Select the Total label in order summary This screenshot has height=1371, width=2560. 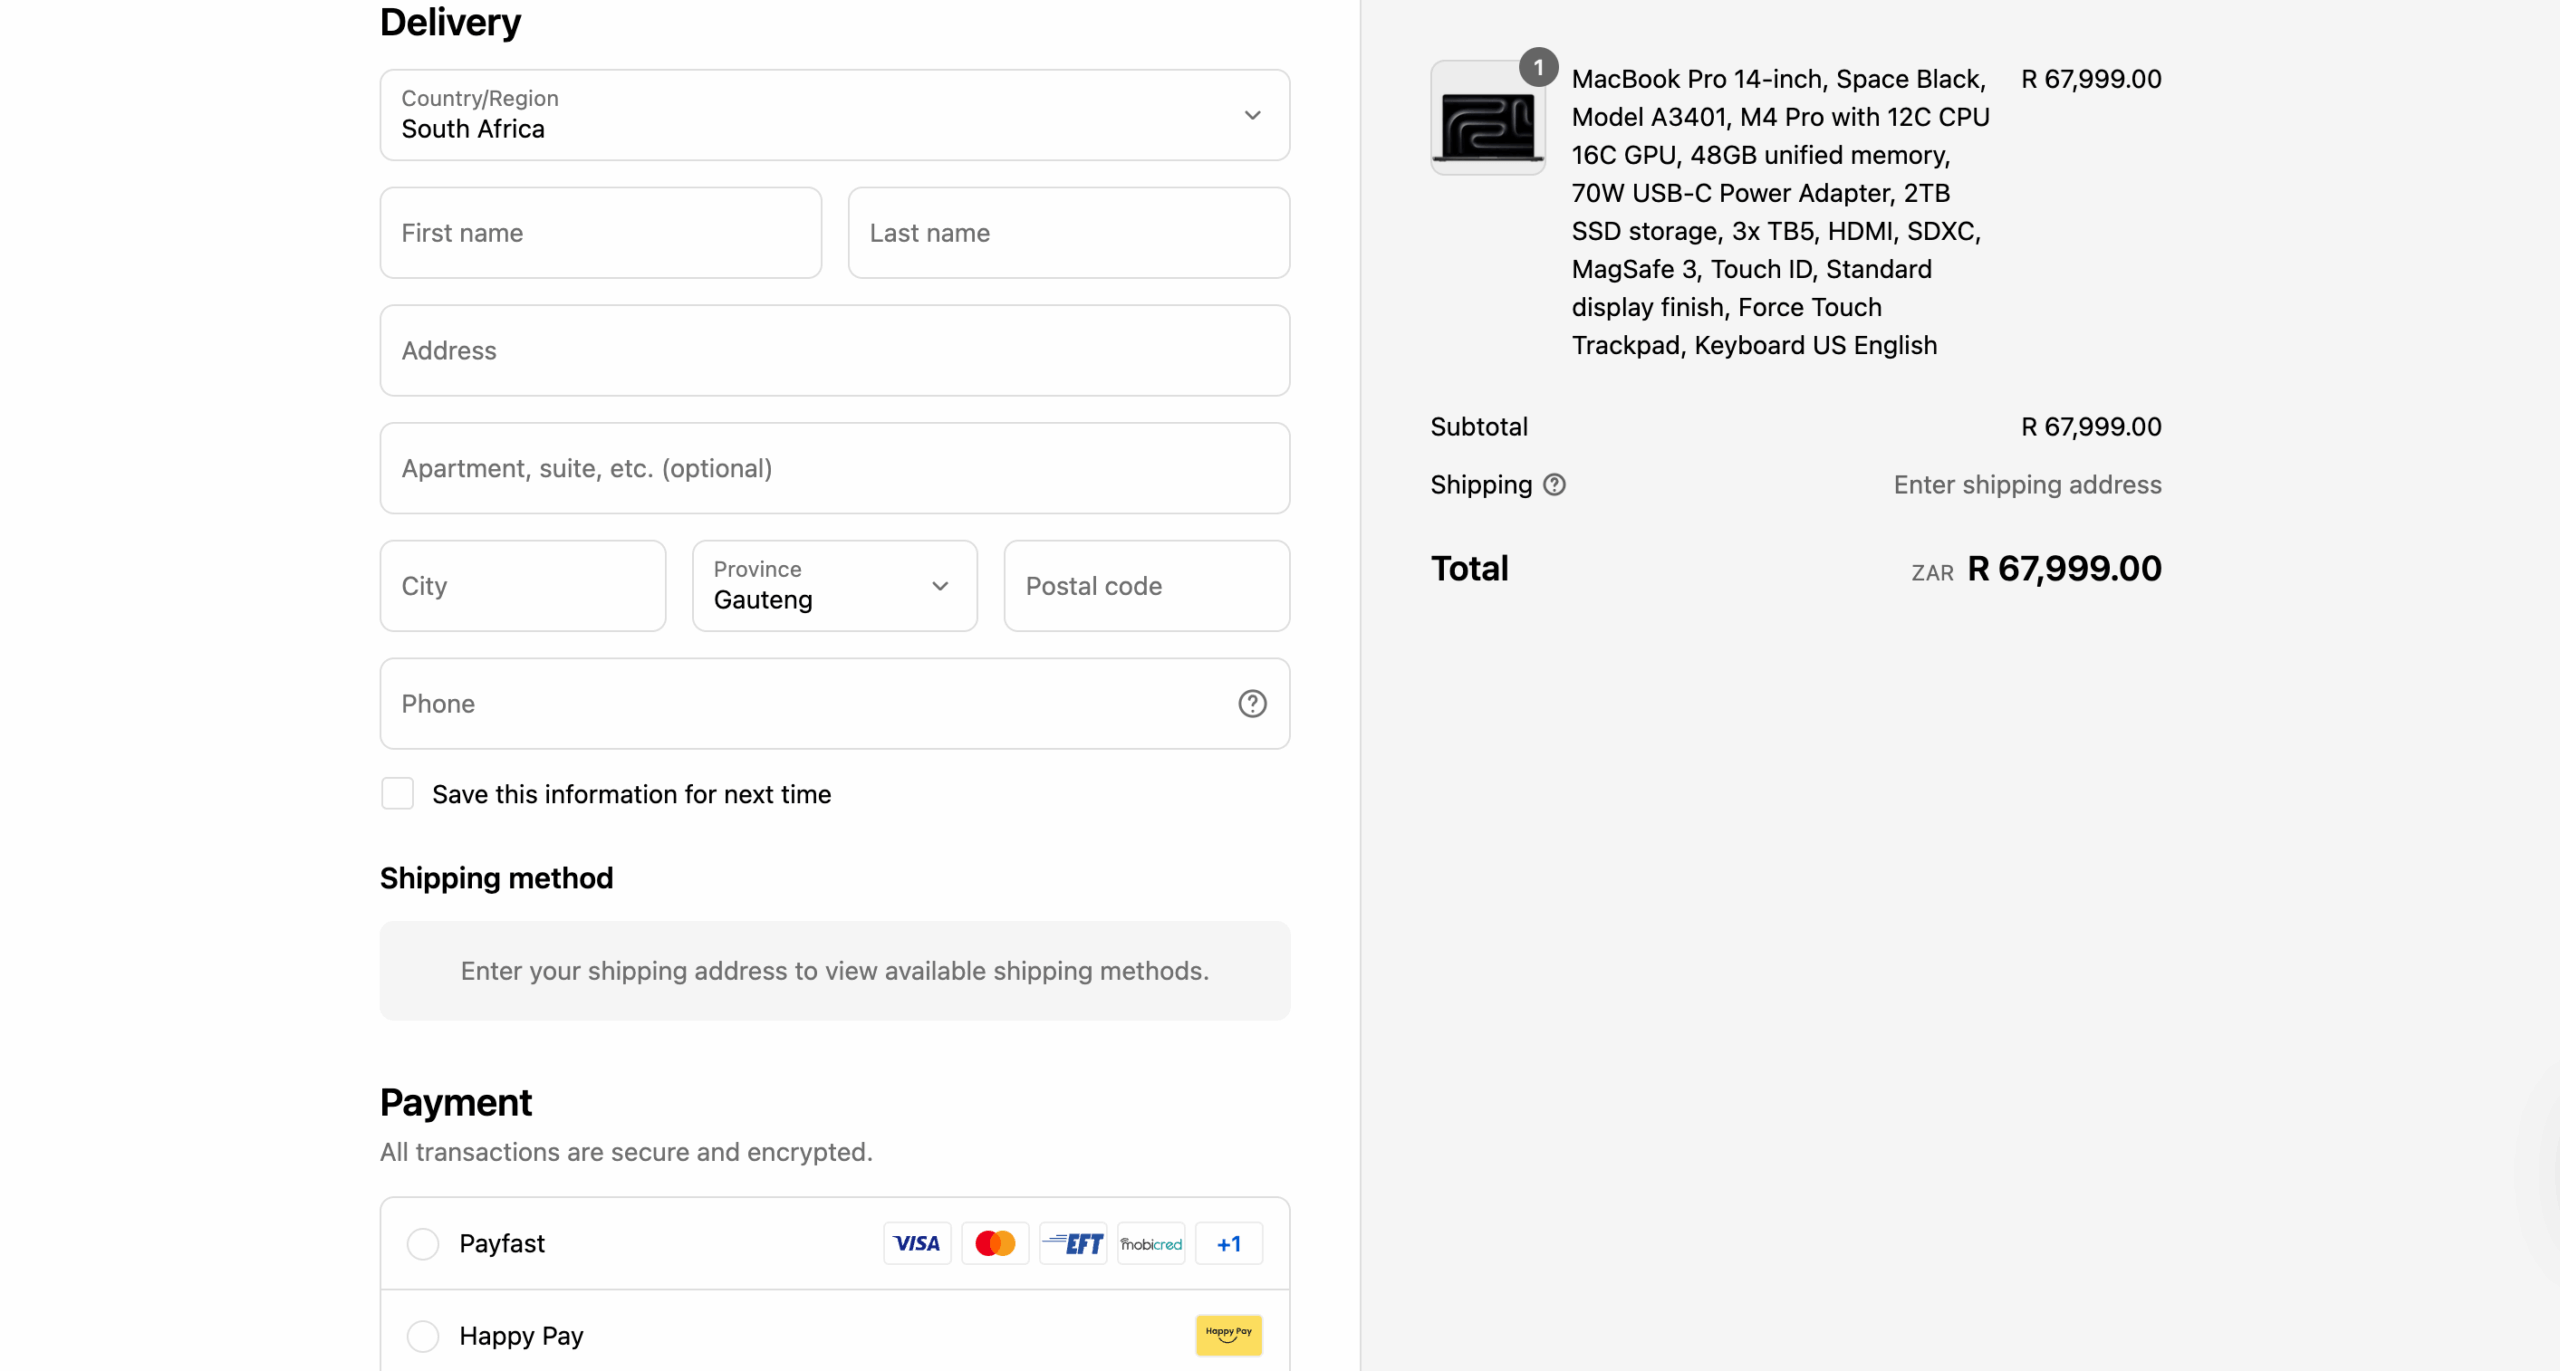pos(1469,569)
